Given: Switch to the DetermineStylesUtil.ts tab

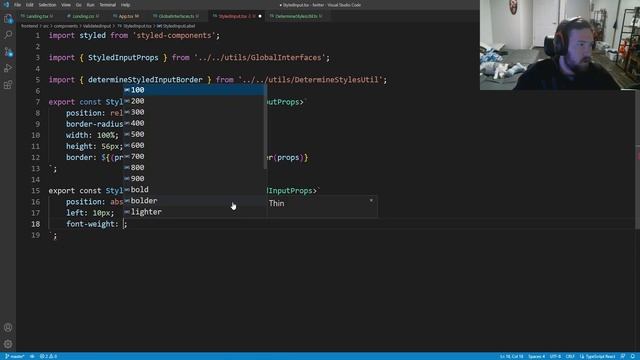Looking at the screenshot, I should click(x=296, y=16).
